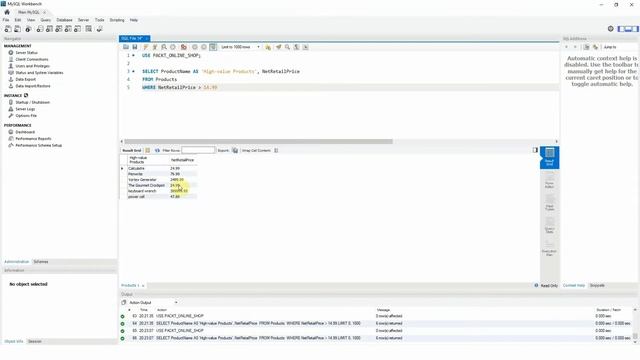The height and width of the screenshot is (360, 640).
Task: Open the Session tab at bottom left
Action: pyautogui.click(x=35, y=342)
